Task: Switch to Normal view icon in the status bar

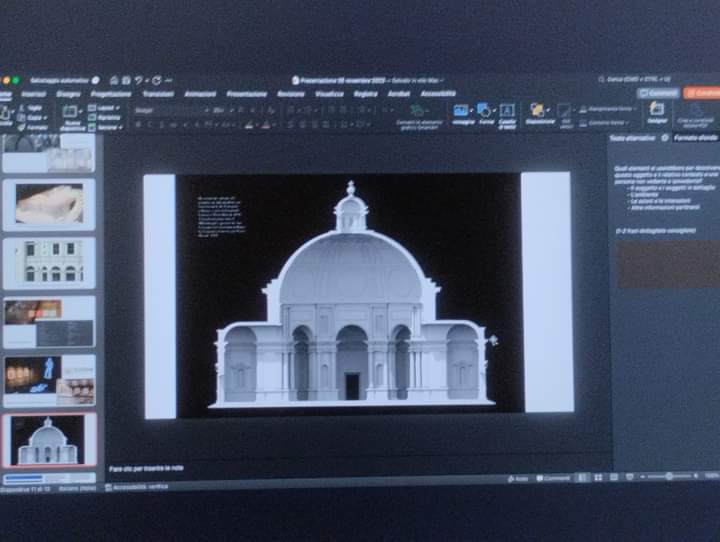Action: 582,478
